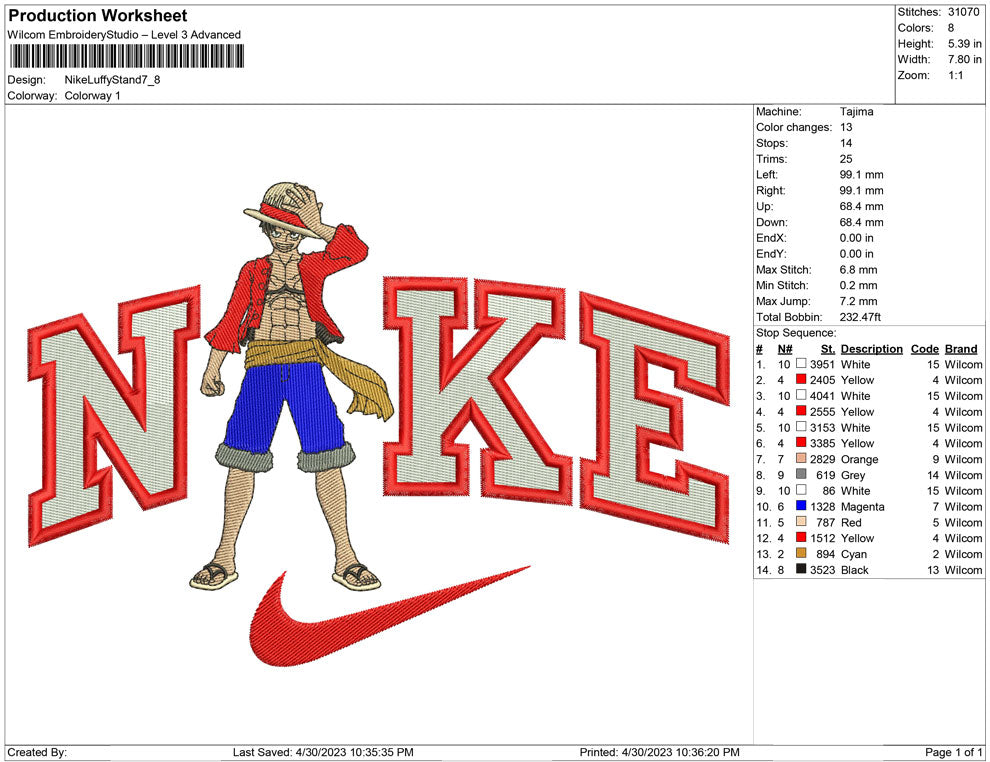Click the 'Code' column header
The image size is (990, 762).
point(924,349)
